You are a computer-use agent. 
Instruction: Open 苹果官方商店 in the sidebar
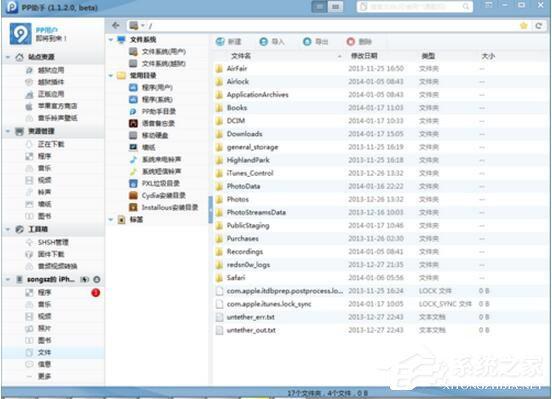click(x=57, y=106)
